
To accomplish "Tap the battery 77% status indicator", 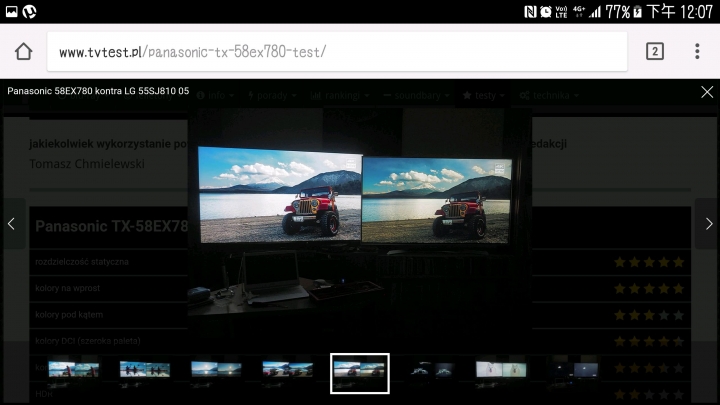I will (x=623, y=12).
